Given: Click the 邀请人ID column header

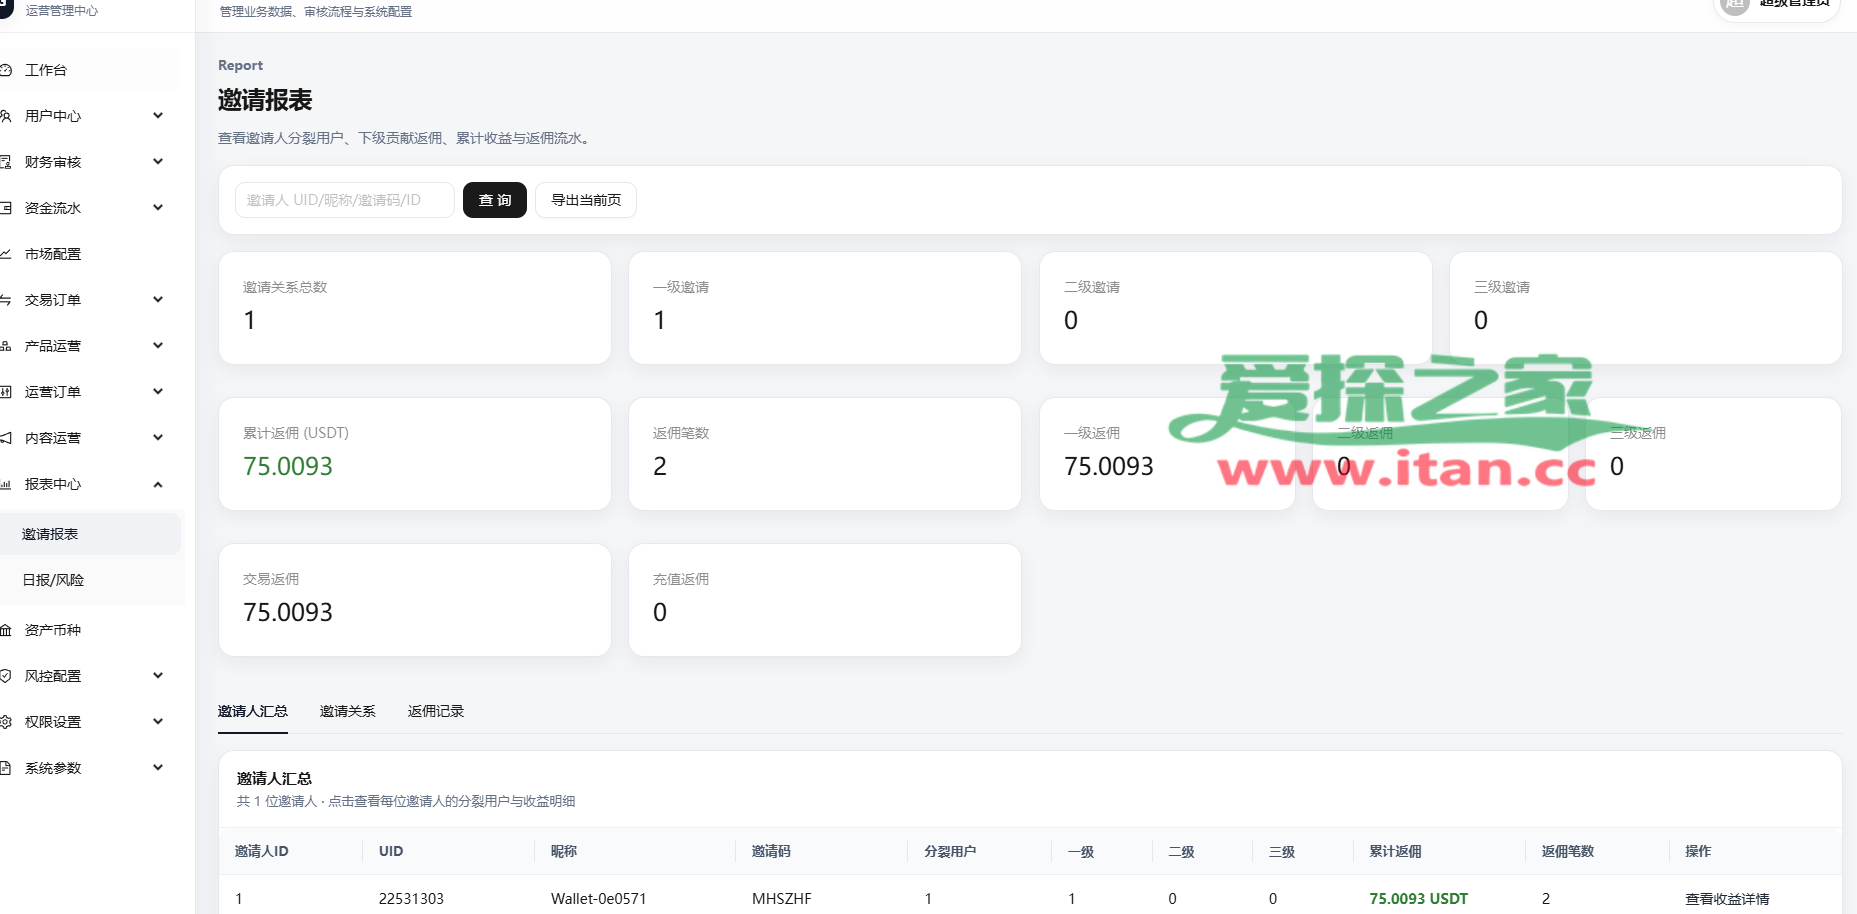Looking at the screenshot, I should click(262, 851).
